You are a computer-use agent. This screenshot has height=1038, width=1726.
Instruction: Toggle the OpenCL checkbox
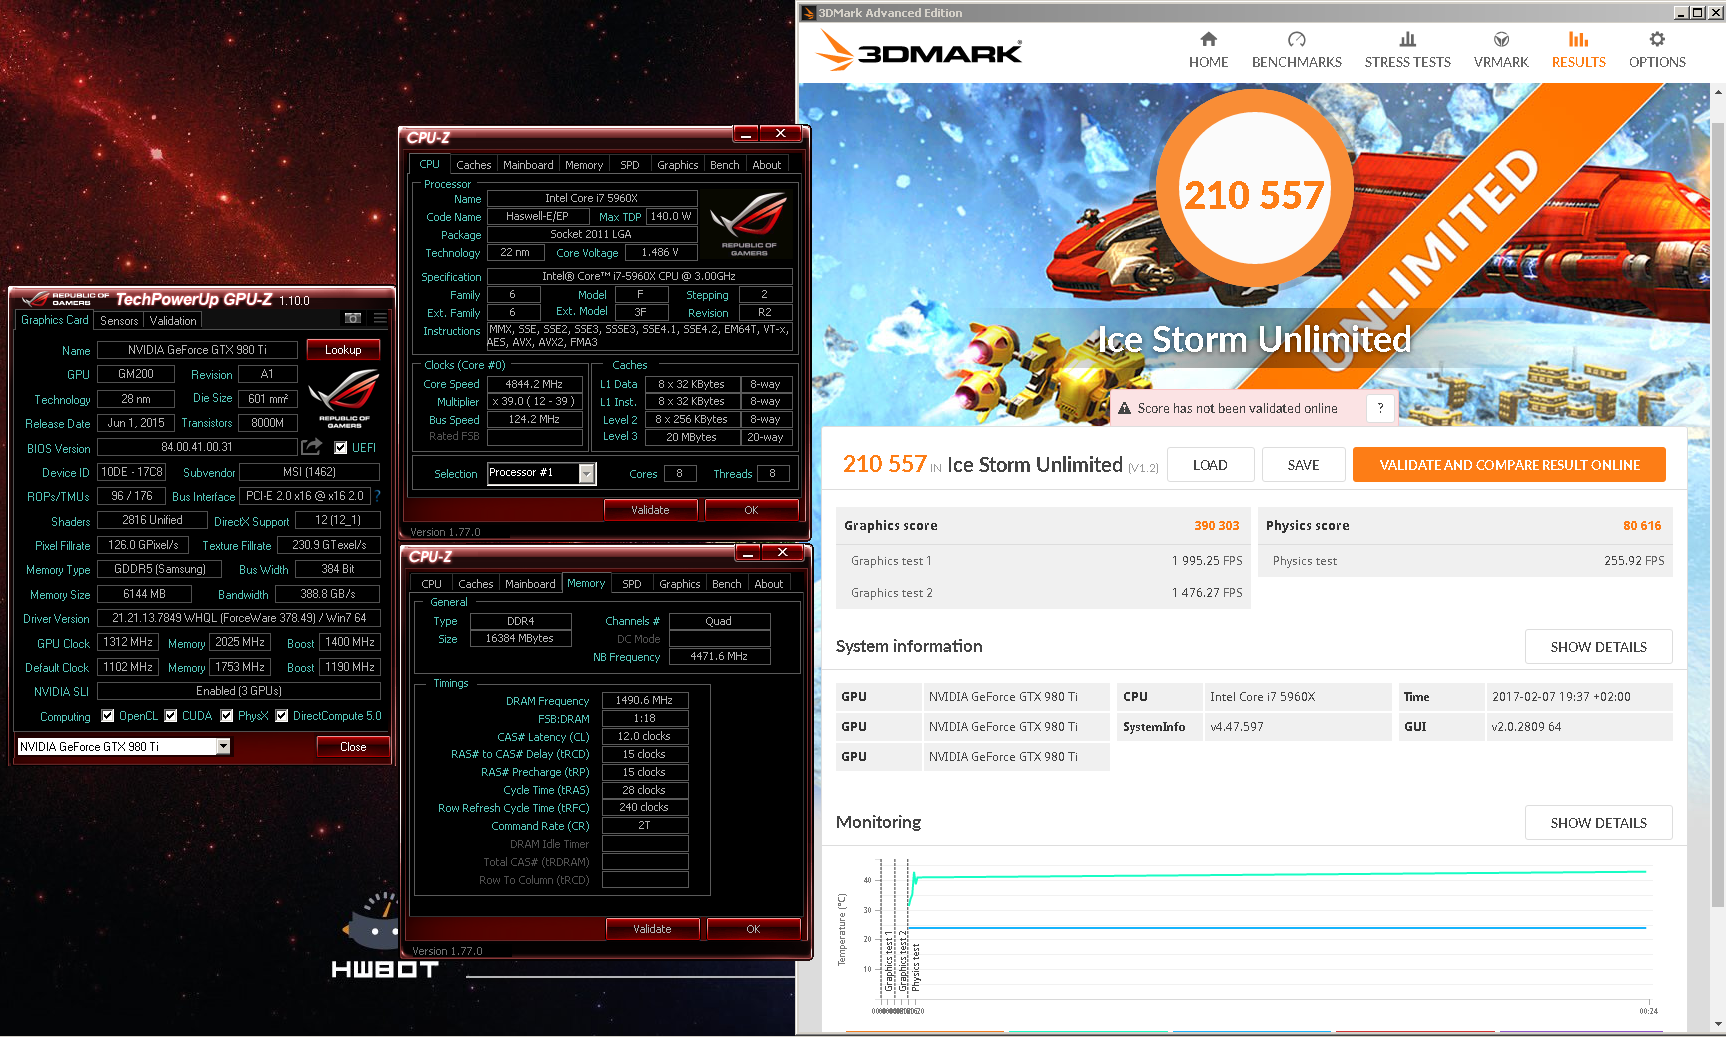pos(108,716)
